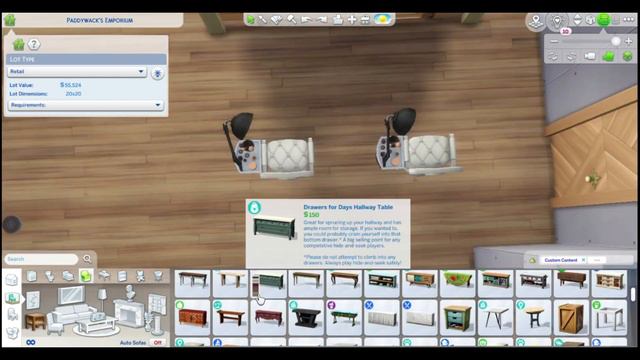
Task: Click the infinity filter icon
Action: 31,342
